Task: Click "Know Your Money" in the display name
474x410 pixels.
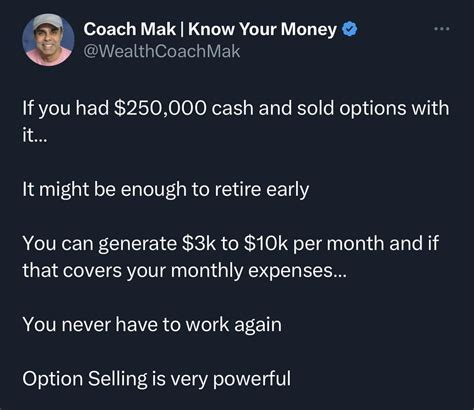Action: [x=263, y=29]
